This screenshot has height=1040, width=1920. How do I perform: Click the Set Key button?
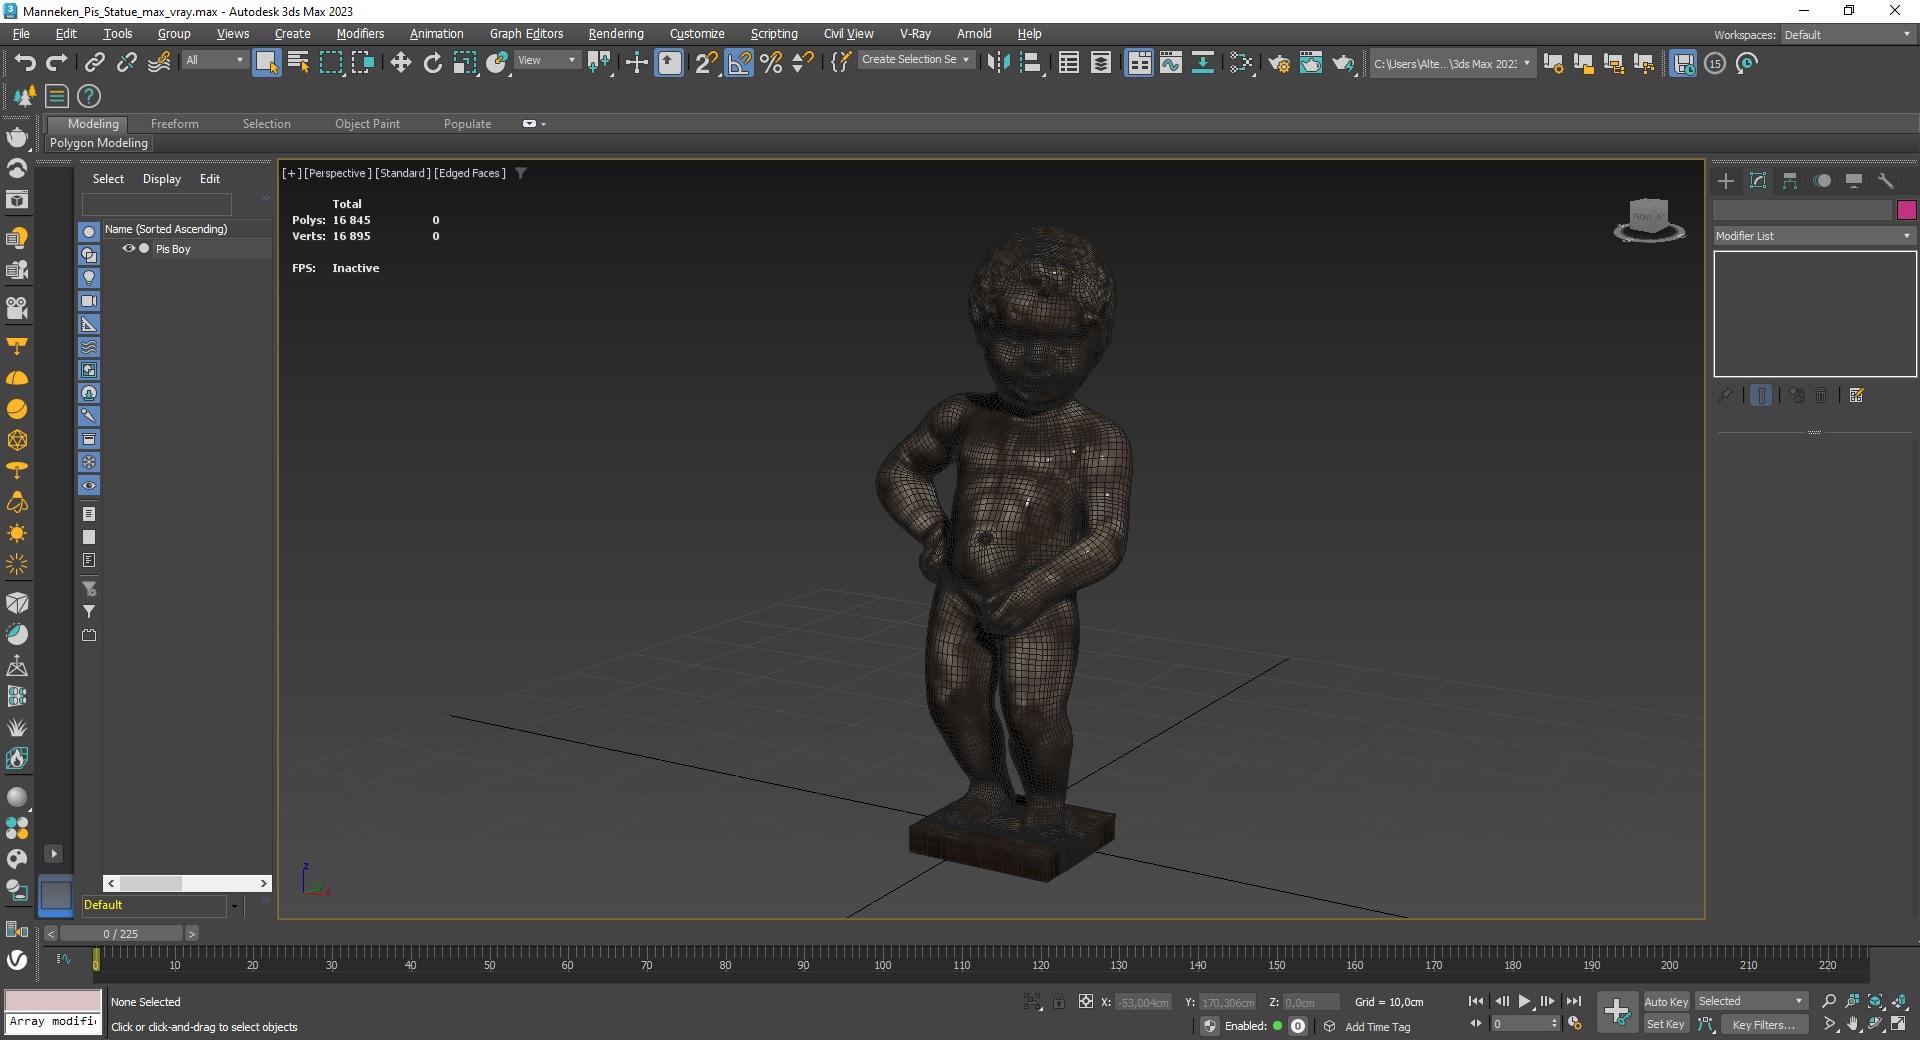click(1666, 1024)
